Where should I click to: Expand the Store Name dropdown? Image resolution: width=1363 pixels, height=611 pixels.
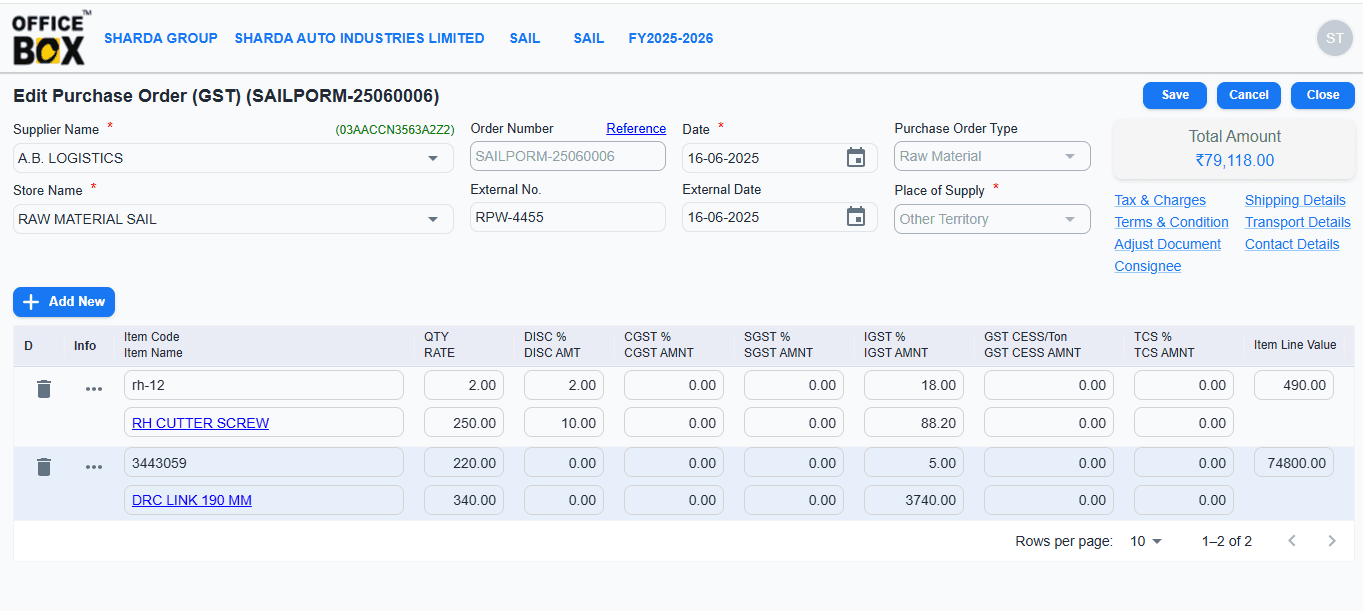(433, 219)
